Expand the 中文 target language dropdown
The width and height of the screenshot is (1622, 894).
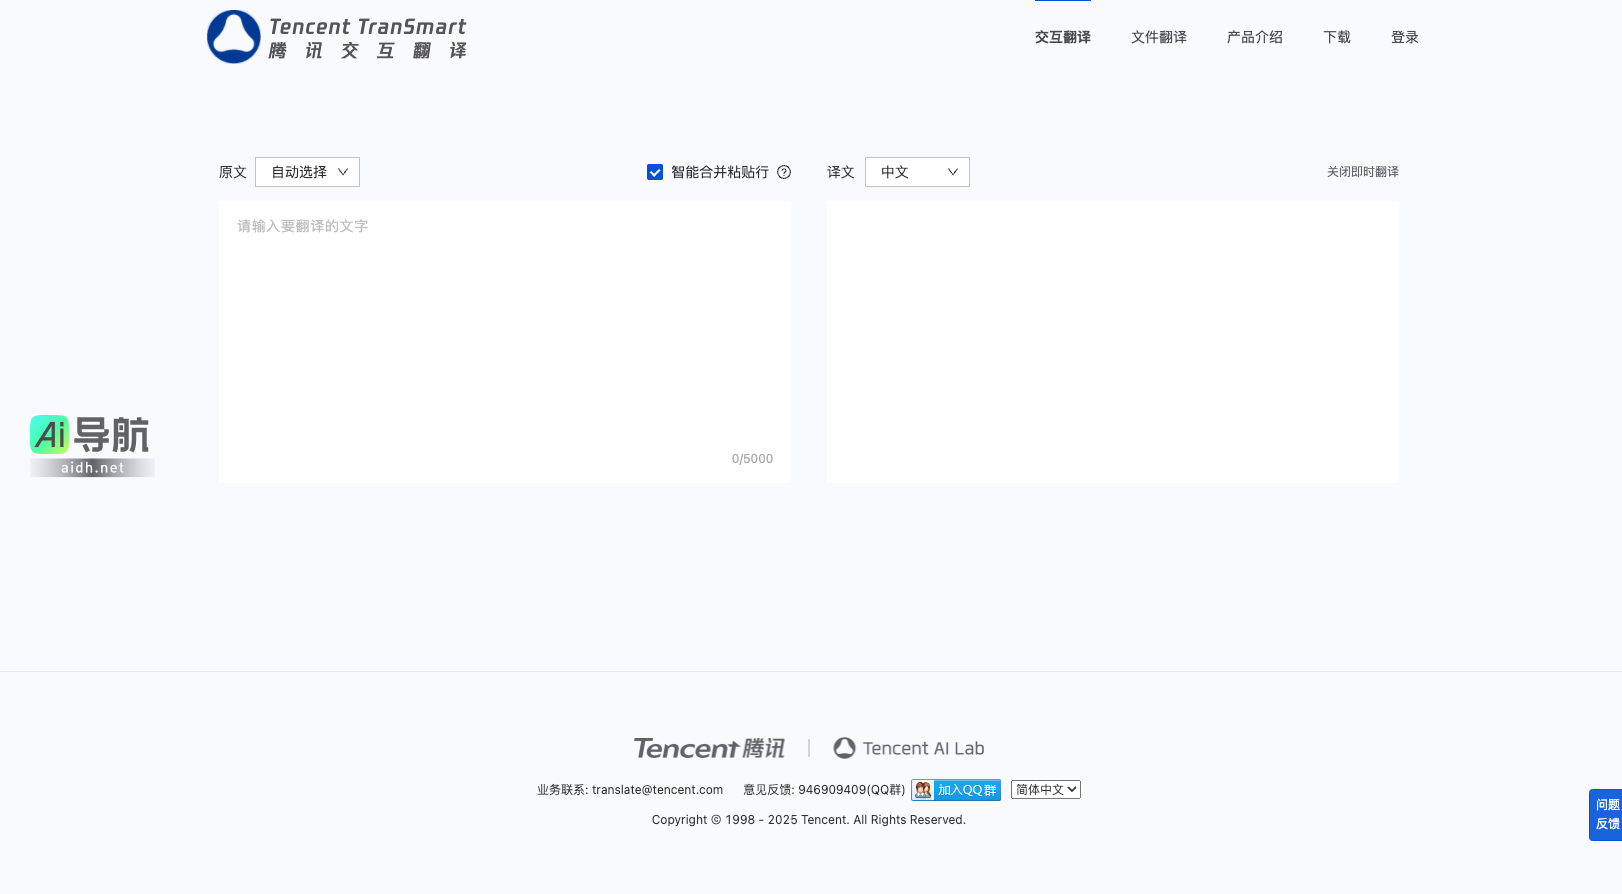coord(917,172)
